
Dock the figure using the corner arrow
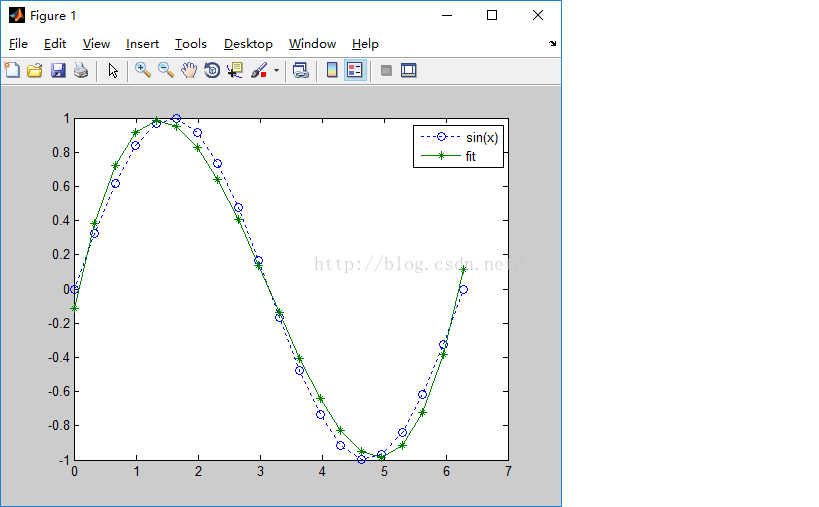(553, 43)
